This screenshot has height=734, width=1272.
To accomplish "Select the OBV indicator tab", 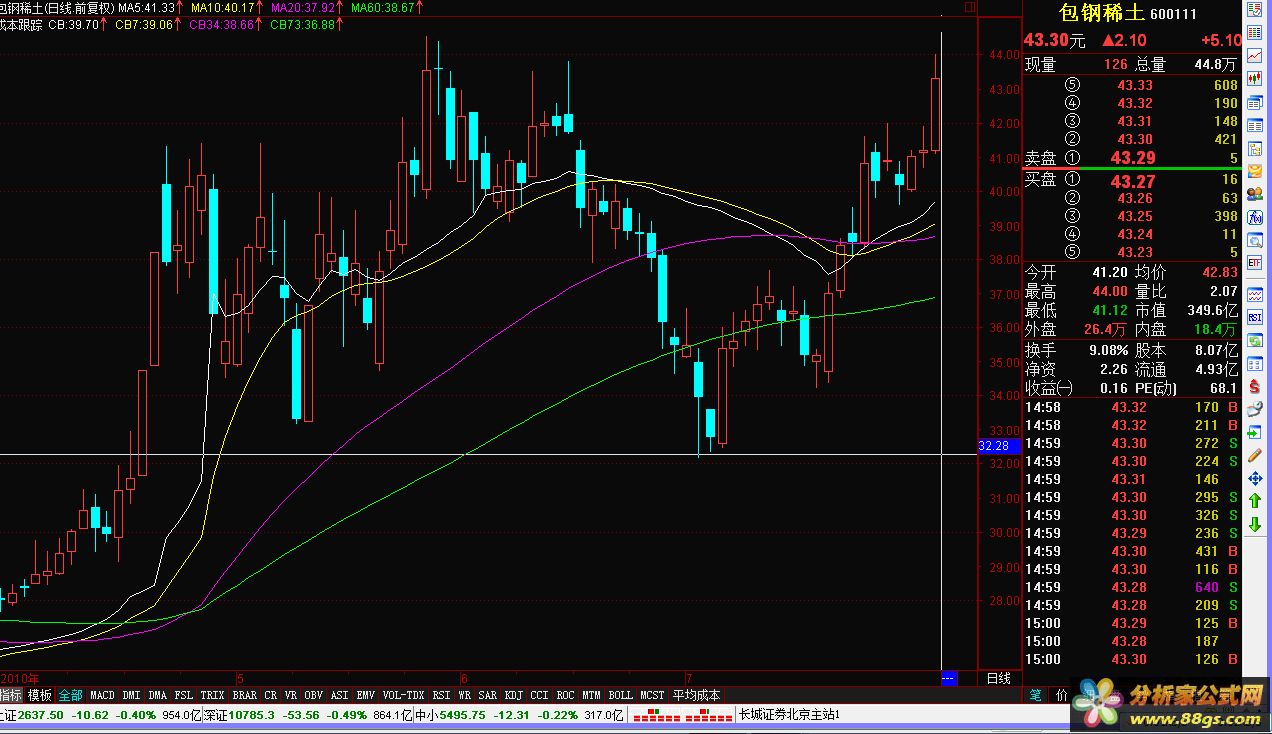I will [314, 694].
